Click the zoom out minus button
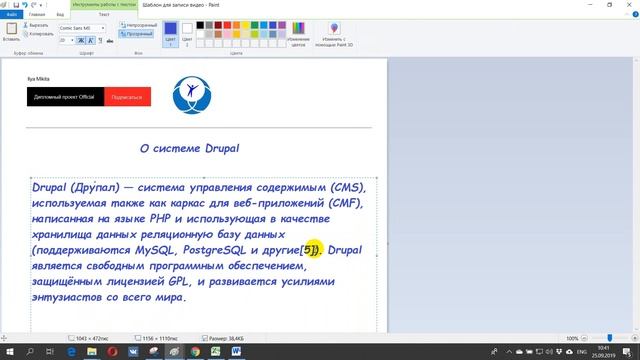The height and width of the screenshot is (360, 640). click(x=584, y=338)
